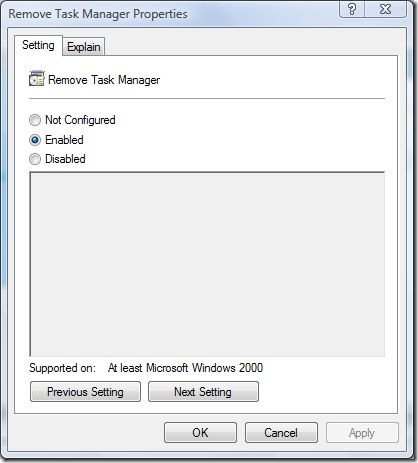
Task: Click the Supported on requirement text
Action: click(185, 368)
